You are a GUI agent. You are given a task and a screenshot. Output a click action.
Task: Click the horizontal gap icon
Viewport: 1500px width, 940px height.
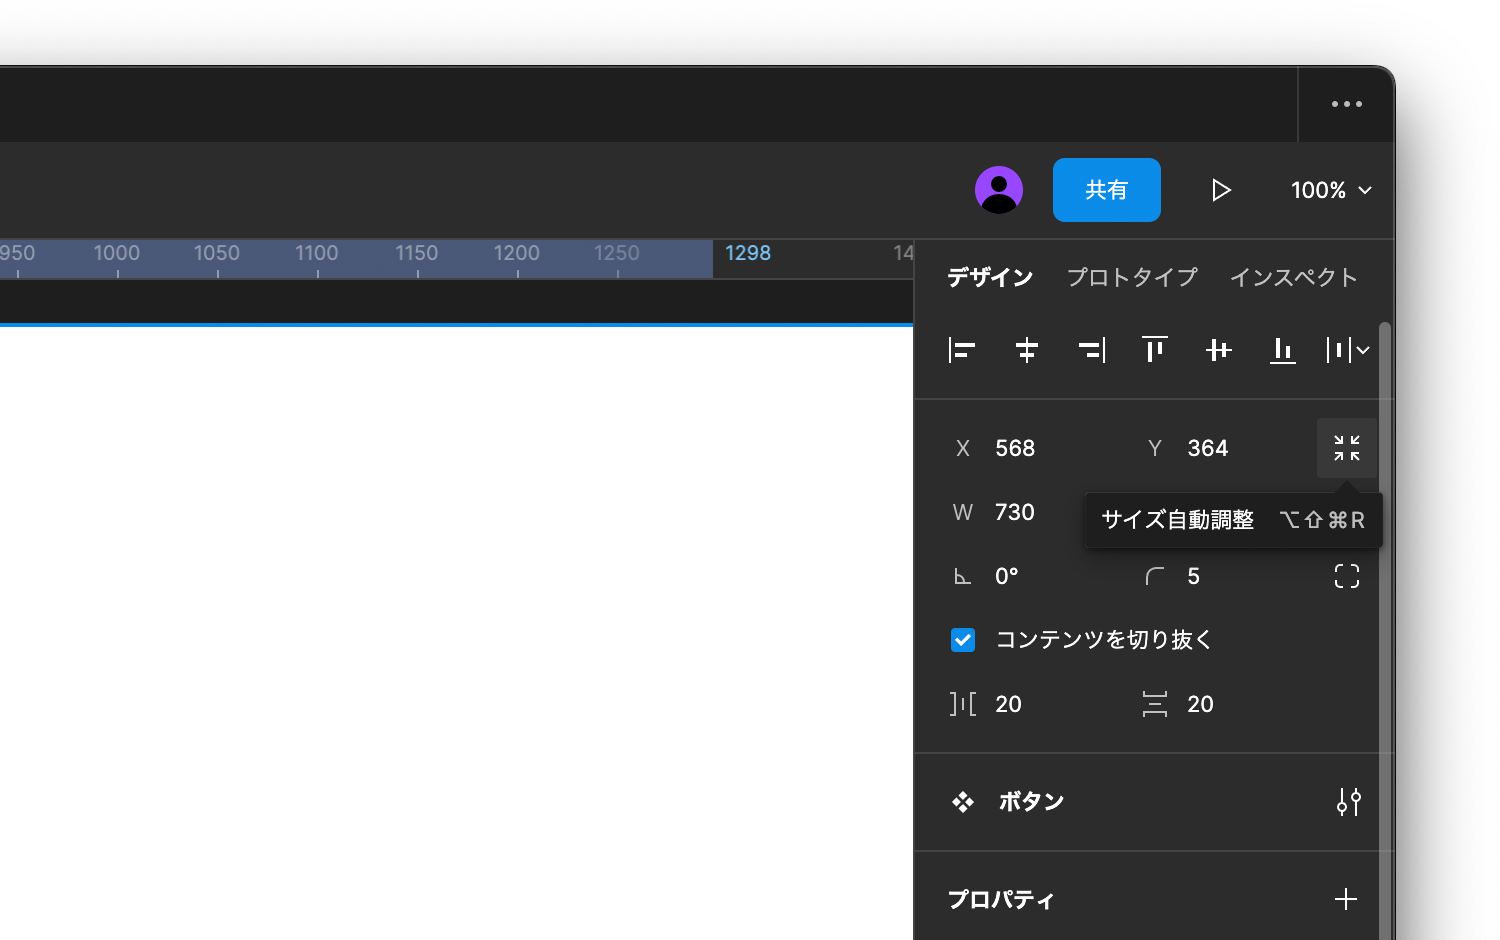click(x=963, y=704)
